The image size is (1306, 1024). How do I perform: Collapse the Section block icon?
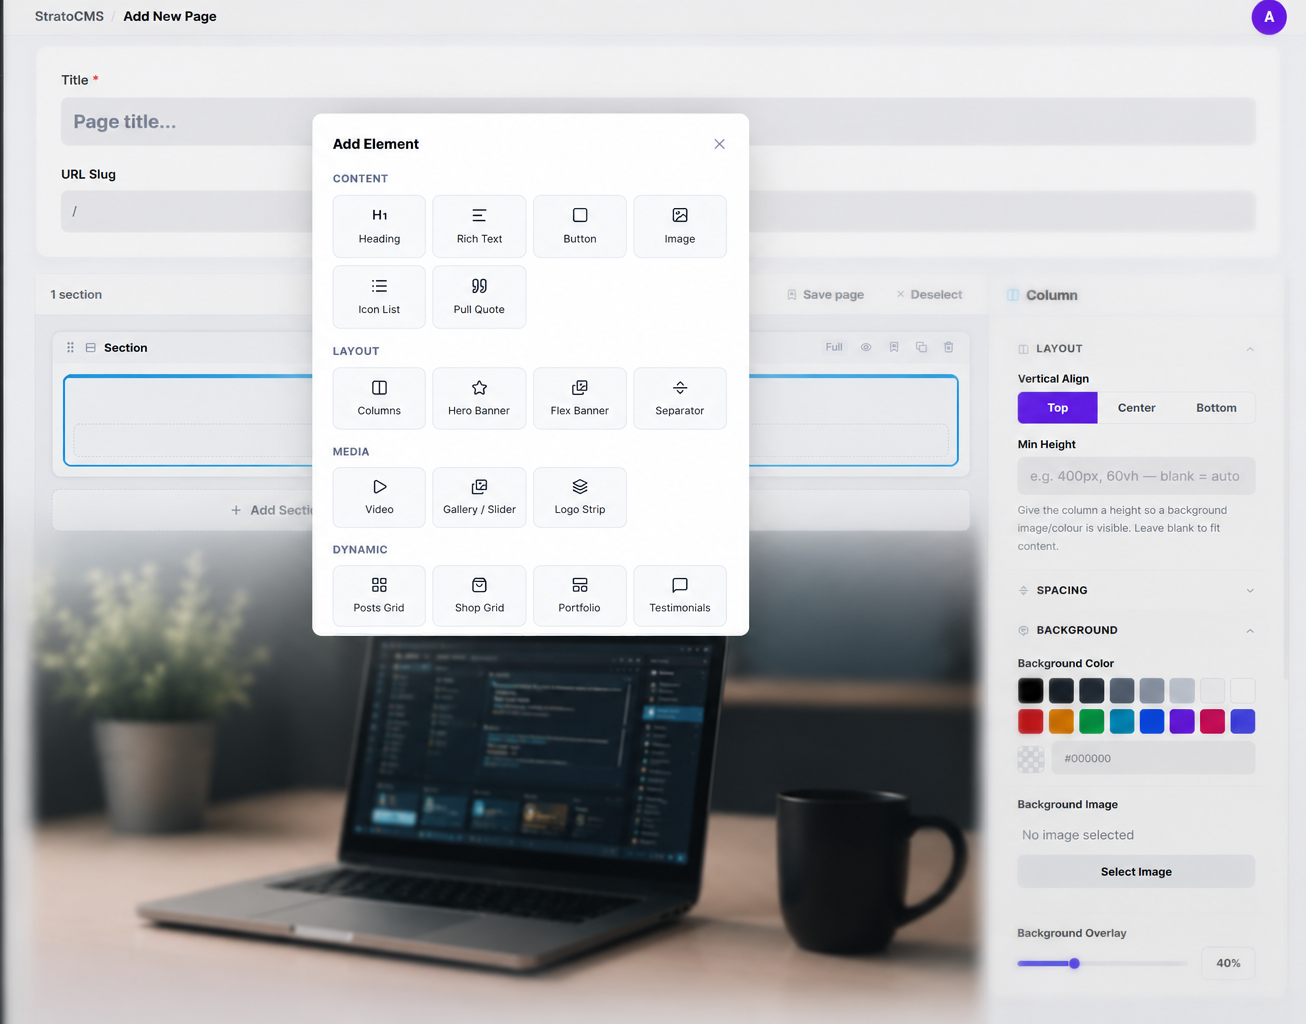pos(91,348)
